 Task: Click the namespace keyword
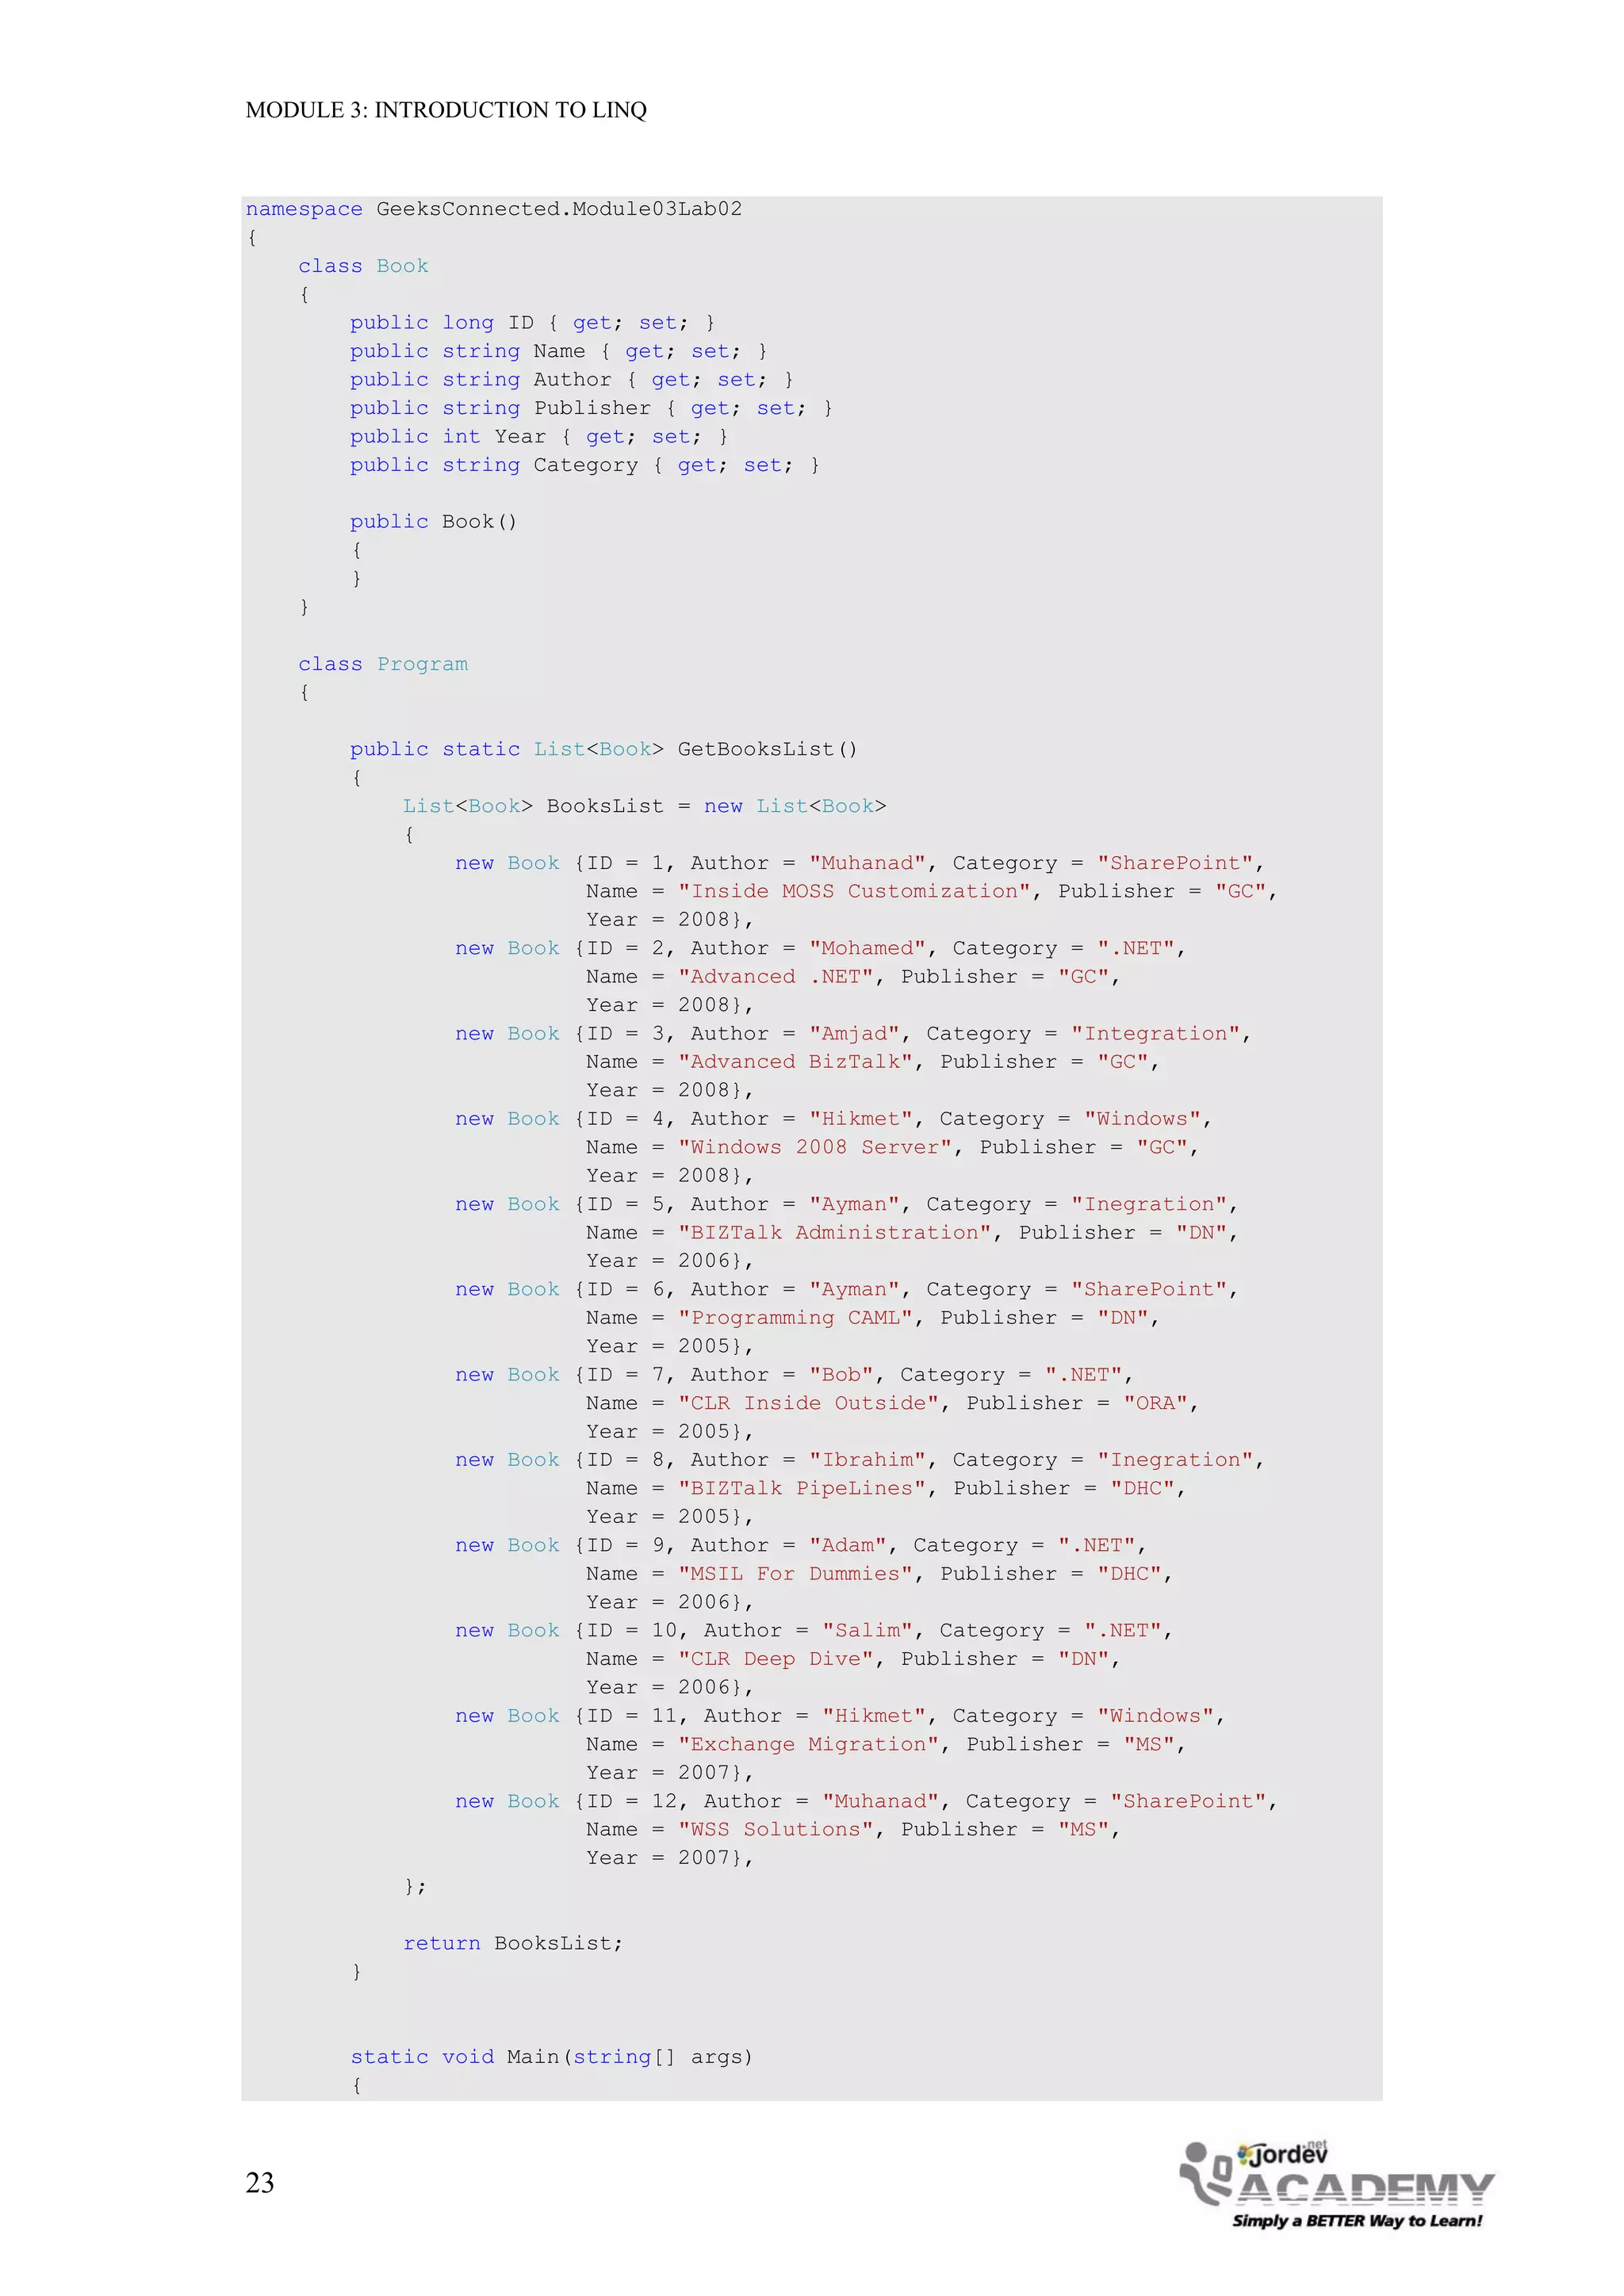tap(304, 209)
